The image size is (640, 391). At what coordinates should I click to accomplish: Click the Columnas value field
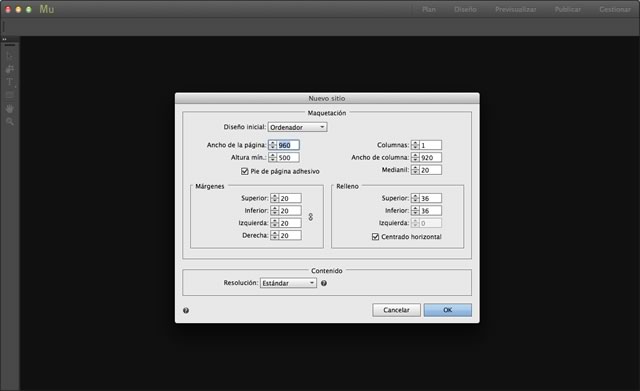pyautogui.click(x=431, y=145)
